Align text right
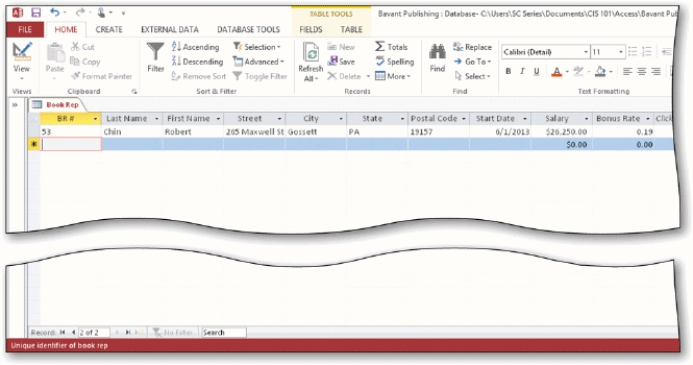Viewport: 693px width, 365px height. point(656,71)
